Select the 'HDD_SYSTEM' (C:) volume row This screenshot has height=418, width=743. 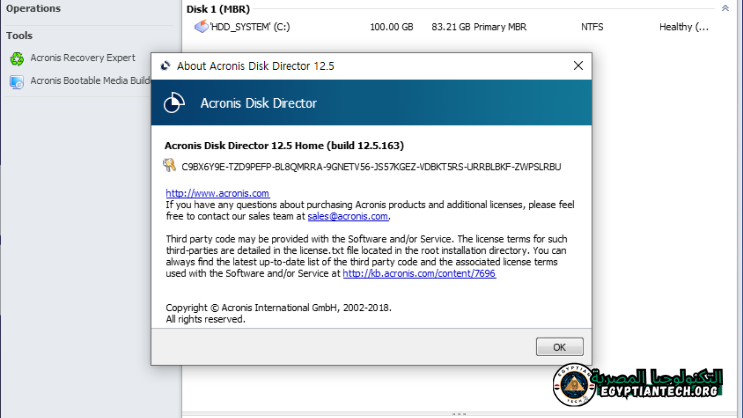(452, 27)
